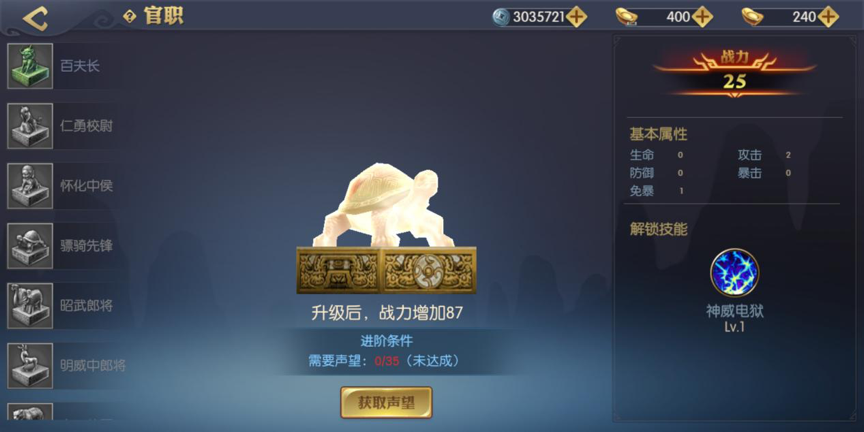Select the partially visible last seal icon
Screen dimensions: 864x432
[30, 412]
